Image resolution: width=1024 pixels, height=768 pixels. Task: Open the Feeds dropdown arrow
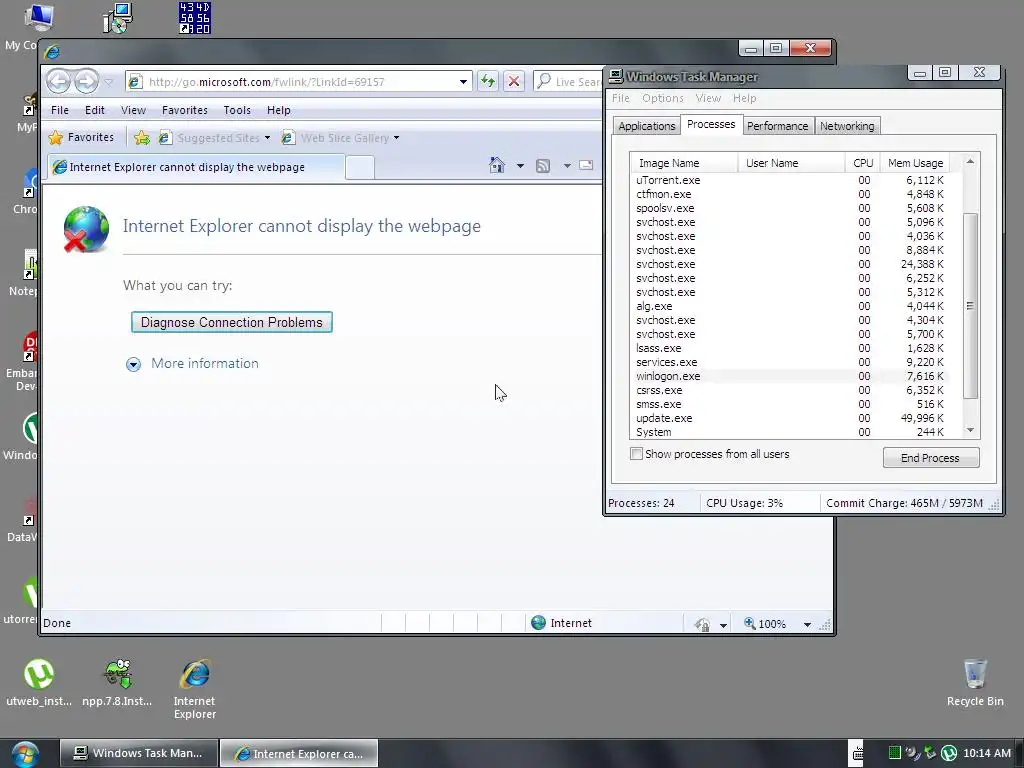click(567, 166)
